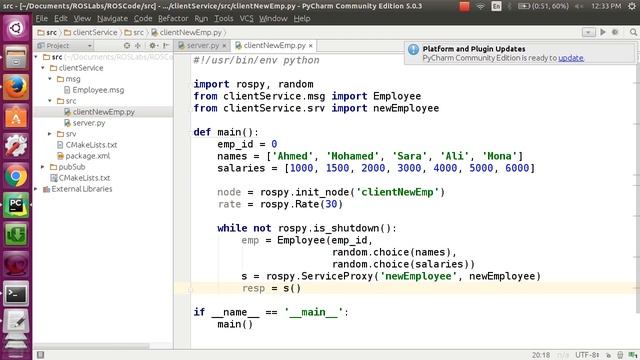Click the update link in notification

(x=571, y=58)
